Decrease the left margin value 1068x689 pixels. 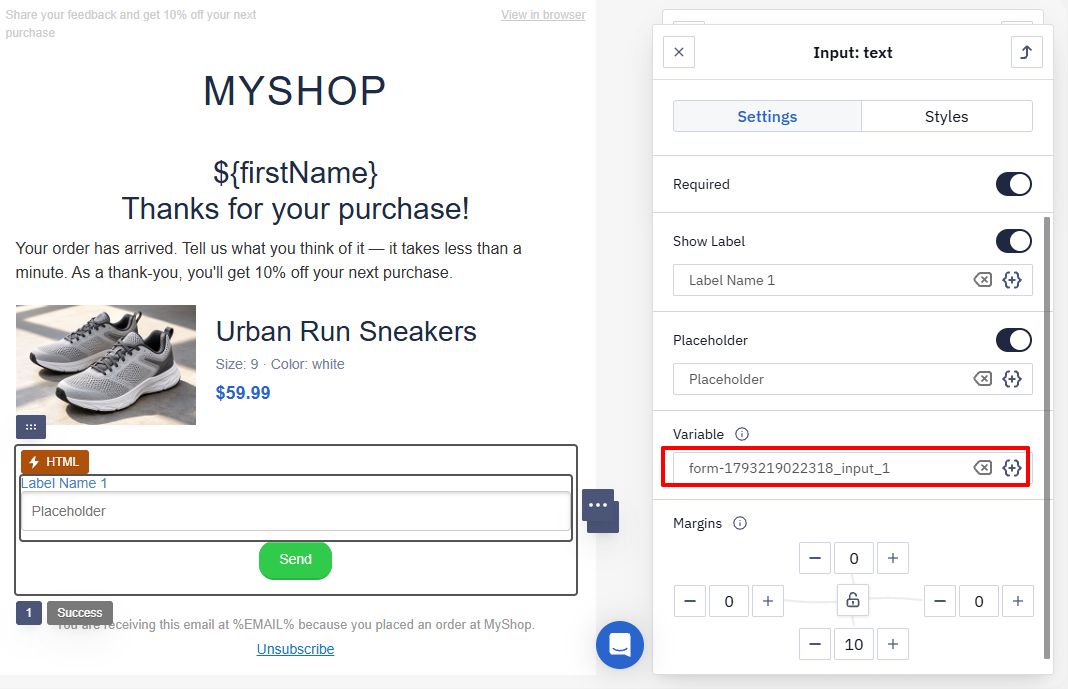[690, 601]
